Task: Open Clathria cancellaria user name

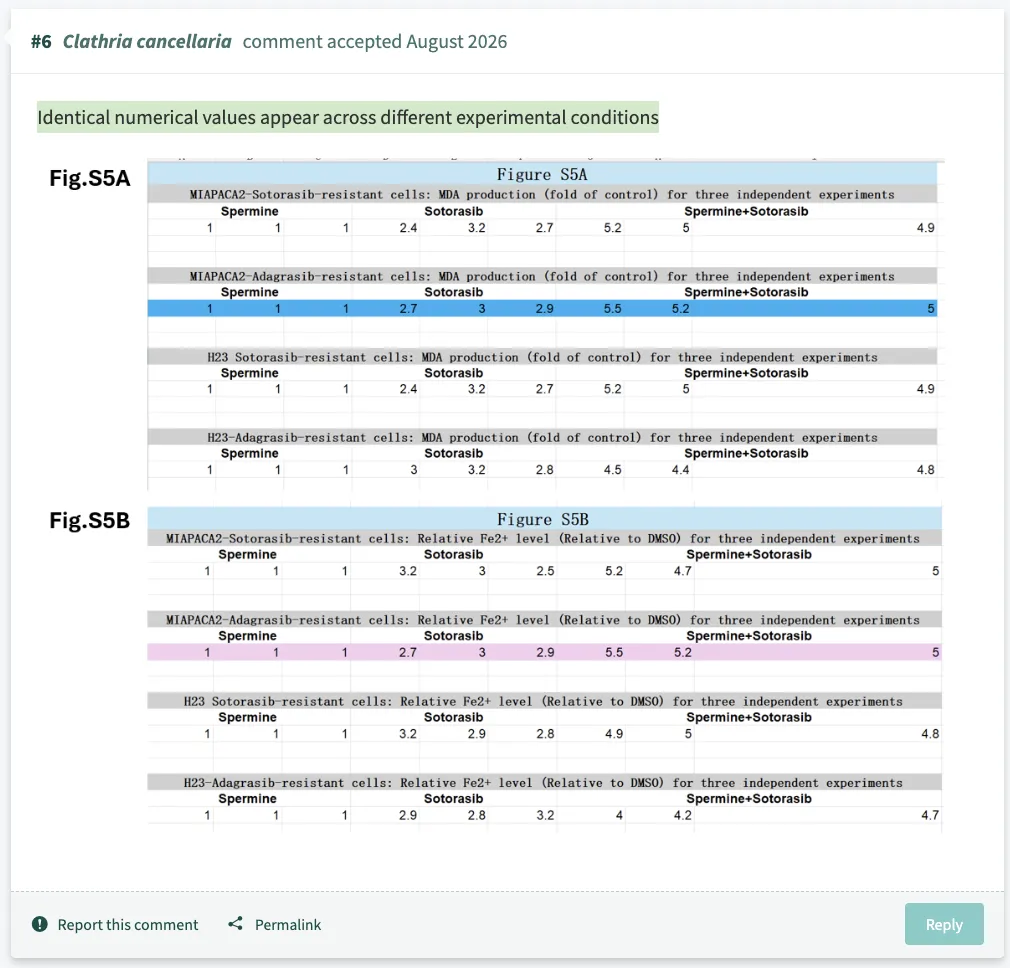Action: coord(147,42)
